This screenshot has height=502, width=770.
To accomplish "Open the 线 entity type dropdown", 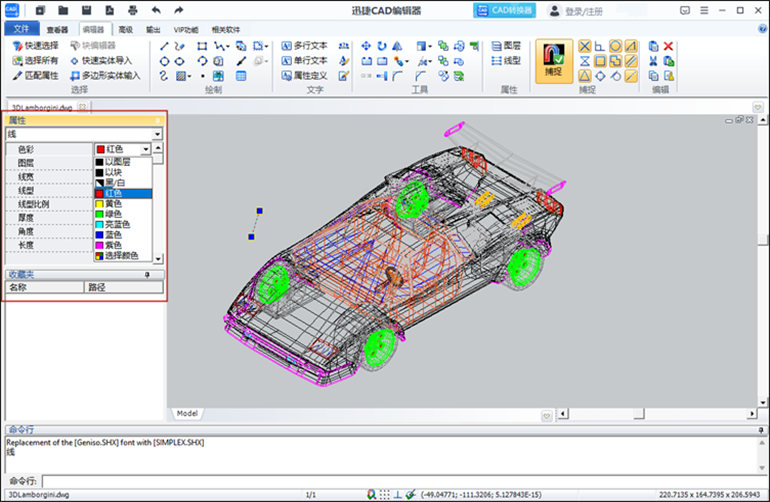I will [157, 134].
